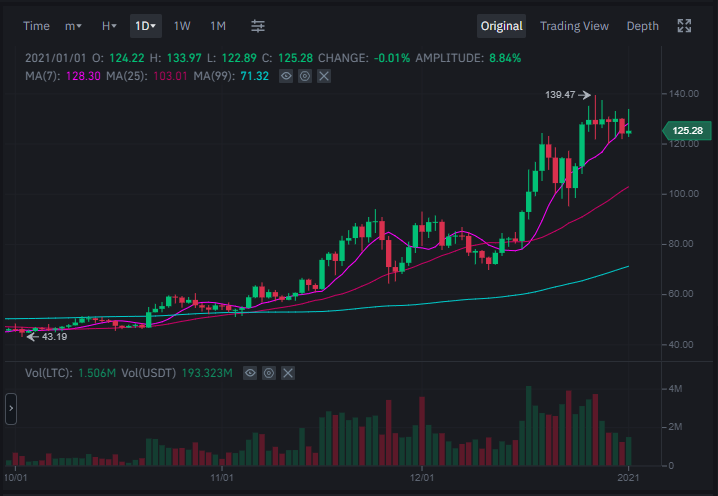The height and width of the screenshot is (496, 718).
Task: Open the 1D interval dropdown
Action: [x=146, y=26]
